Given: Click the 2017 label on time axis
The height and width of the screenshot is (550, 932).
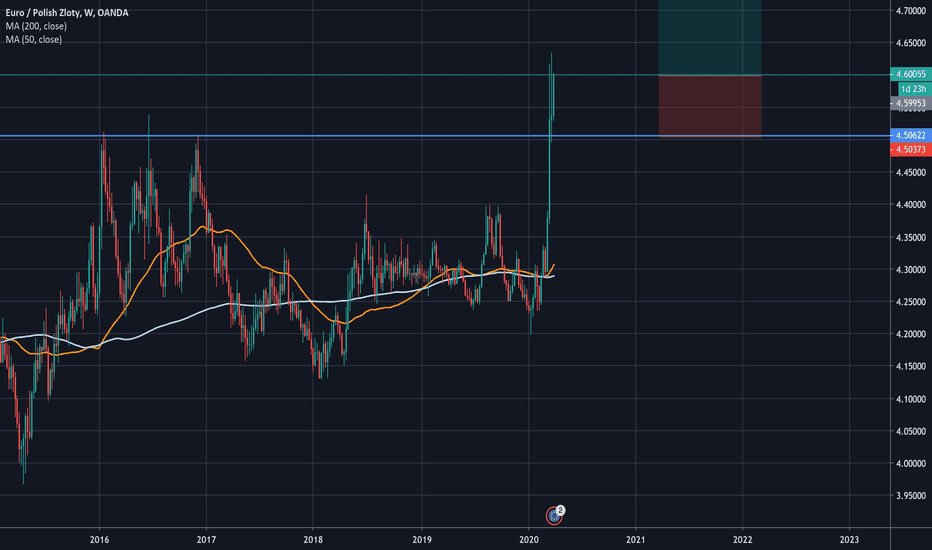Looking at the screenshot, I should [x=206, y=540].
